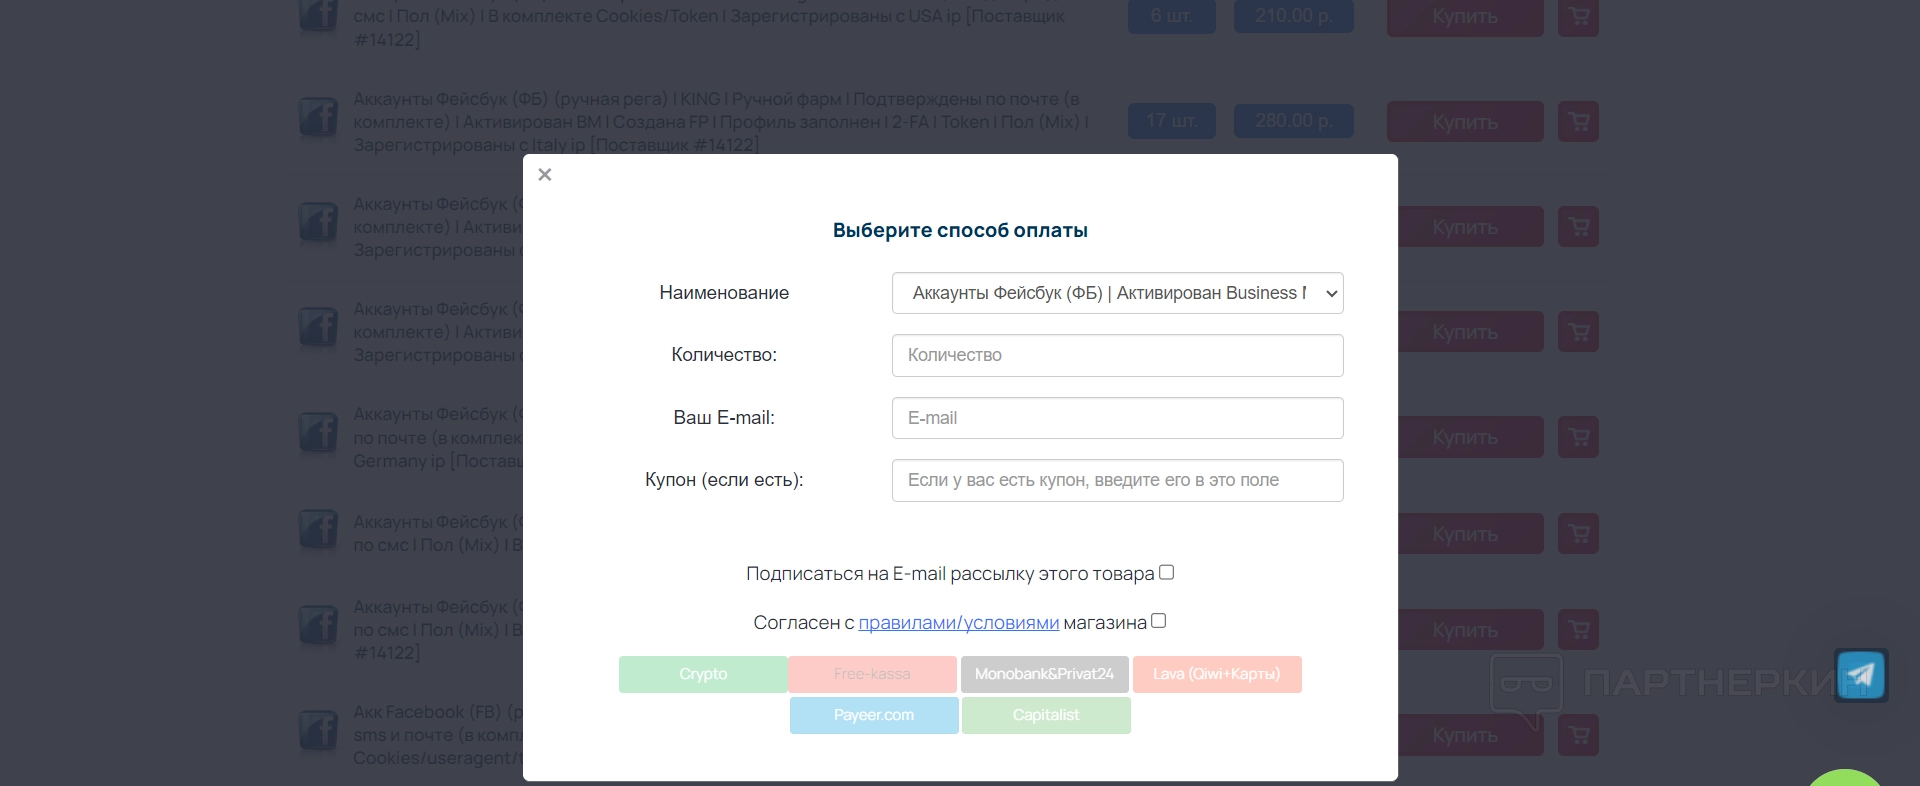Choose Payeer.com payment method
The height and width of the screenshot is (786, 1920).
pyautogui.click(x=874, y=715)
